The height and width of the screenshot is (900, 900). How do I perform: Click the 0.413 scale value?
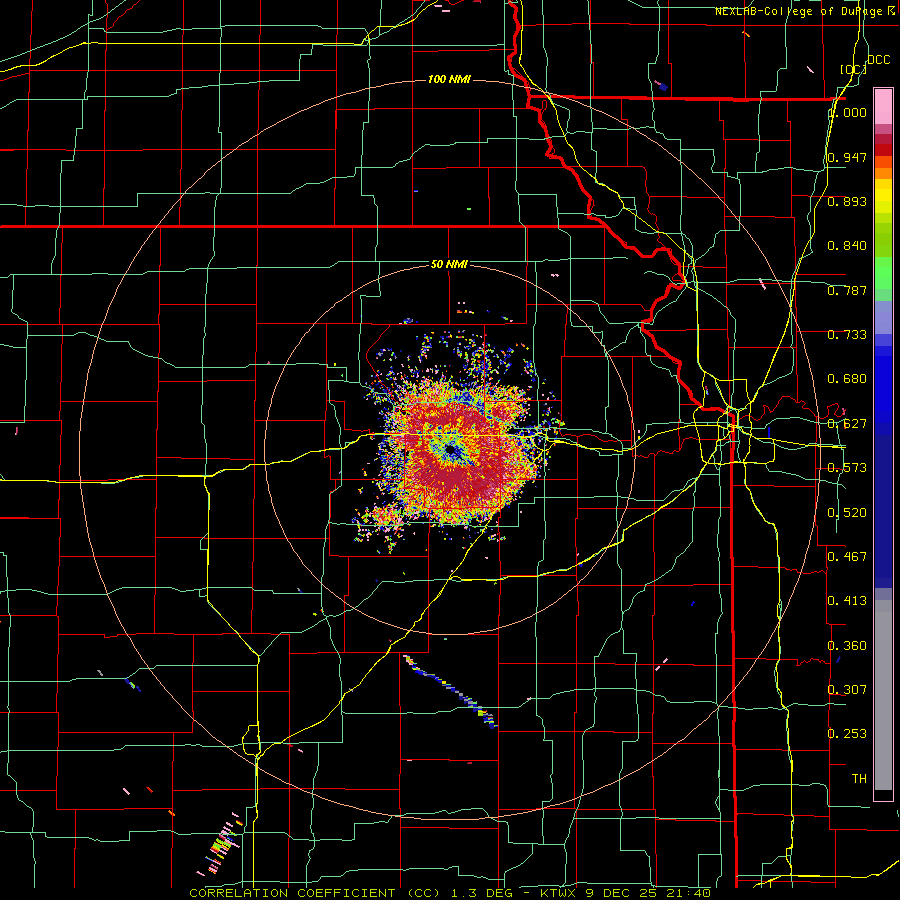point(847,601)
